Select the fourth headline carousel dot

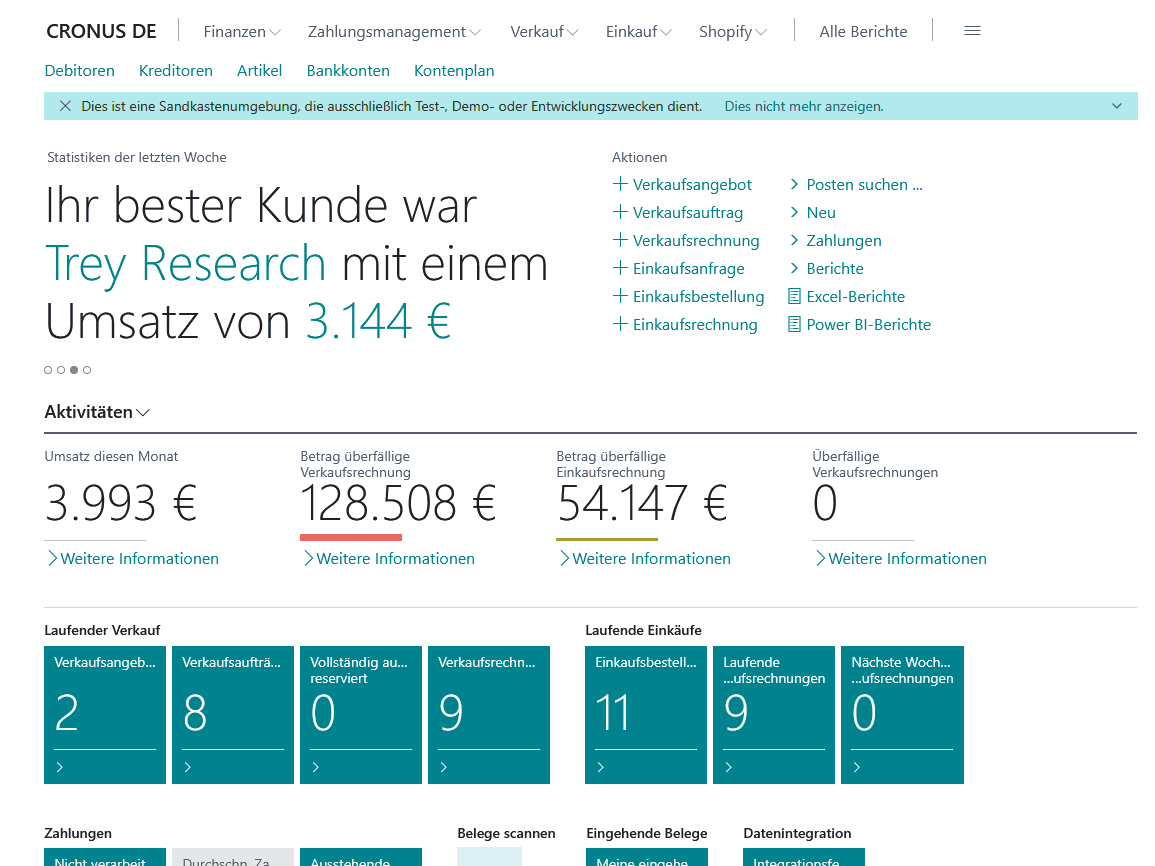pyautogui.click(x=87, y=370)
